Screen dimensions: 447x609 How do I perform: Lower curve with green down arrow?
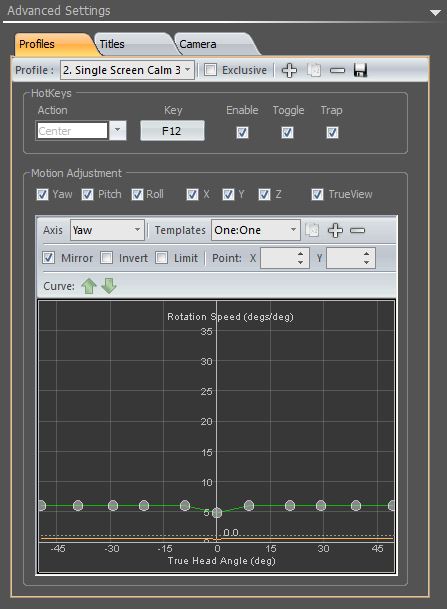click(x=109, y=286)
